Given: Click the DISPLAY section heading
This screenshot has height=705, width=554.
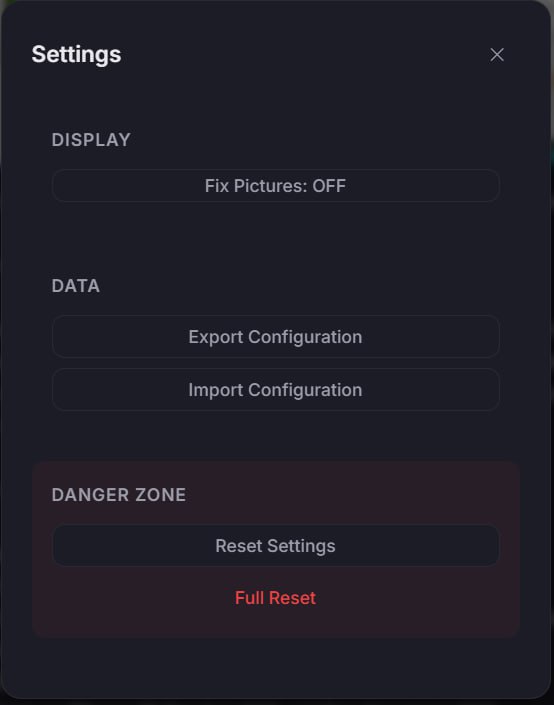Looking at the screenshot, I should (x=91, y=140).
